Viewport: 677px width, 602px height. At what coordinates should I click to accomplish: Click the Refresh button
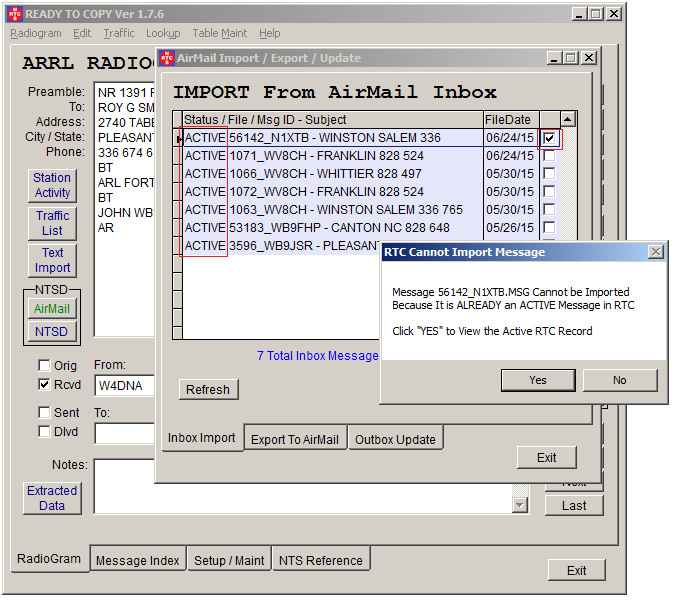point(208,390)
